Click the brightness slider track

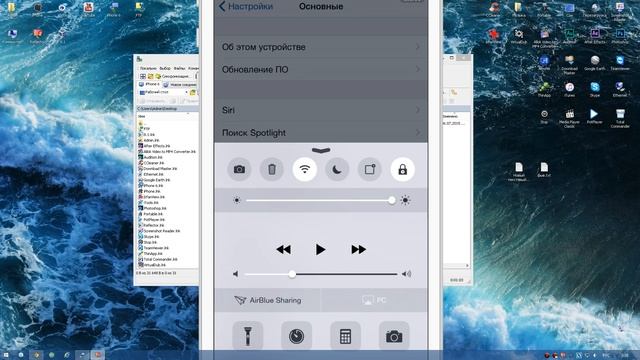(x=320, y=200)
